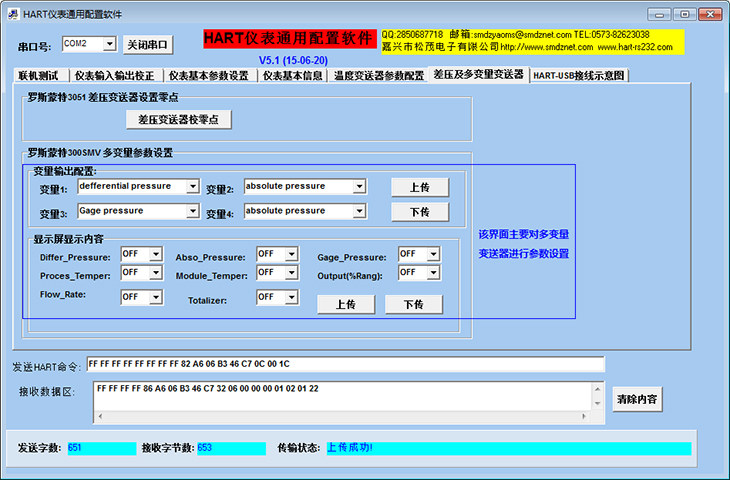Click 下传 button in display content group
Screen dimensions: 730x480
pos(414,304)
